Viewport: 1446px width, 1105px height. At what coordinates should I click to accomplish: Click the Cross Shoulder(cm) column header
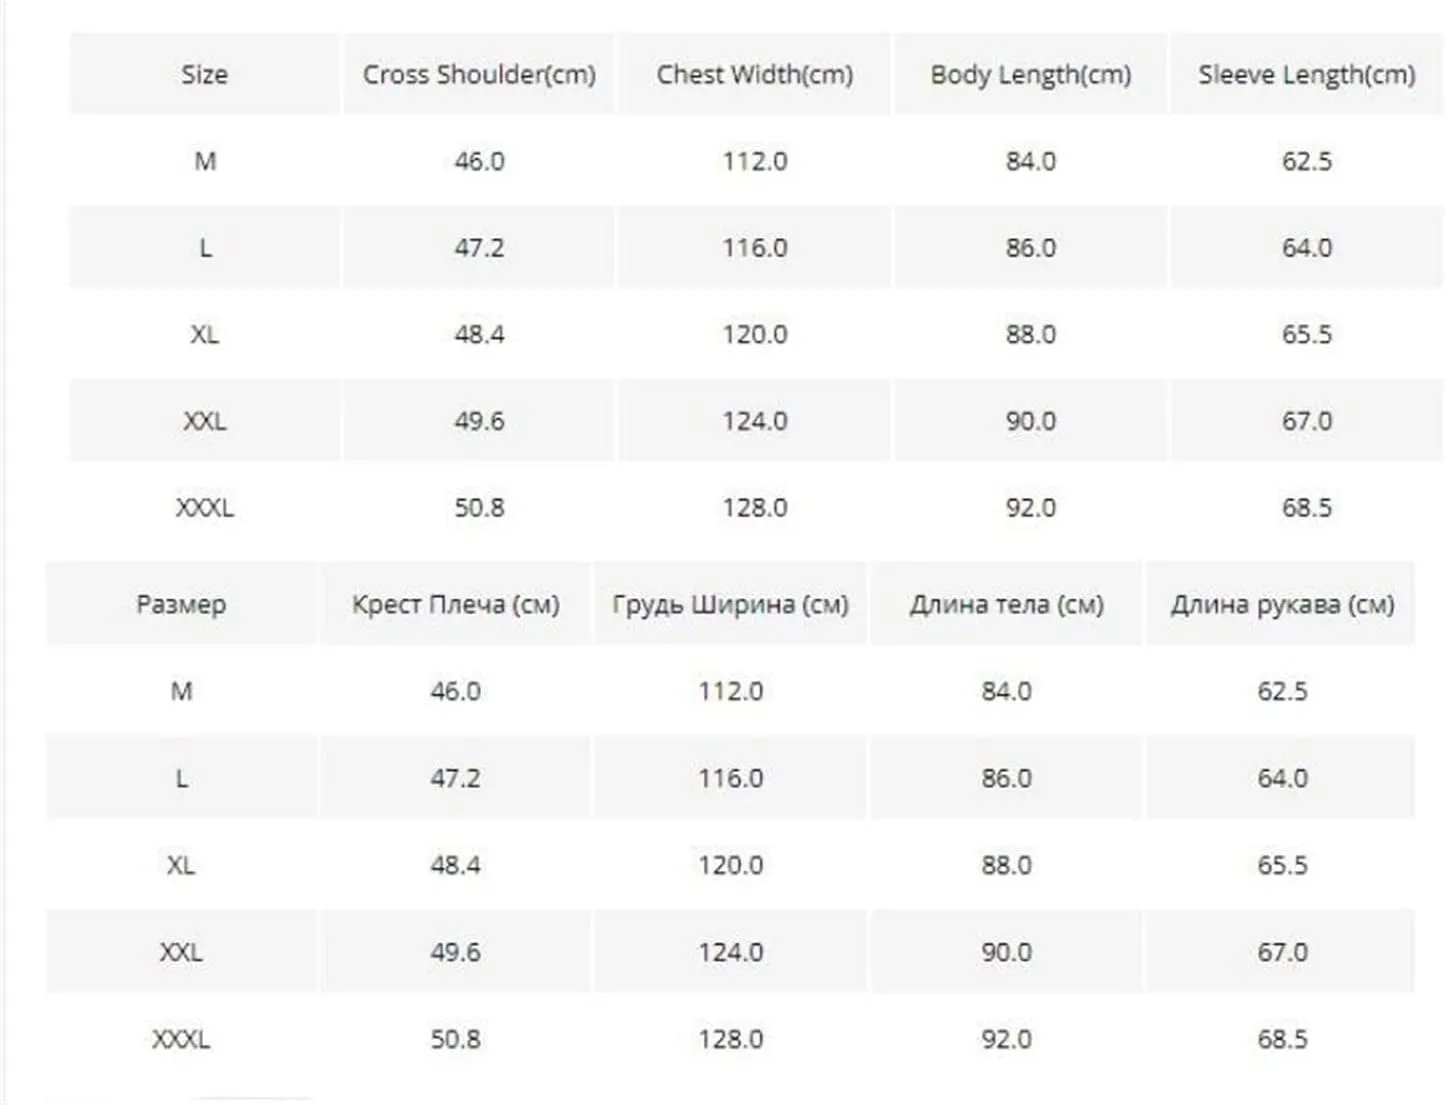[x=479, y=75]
